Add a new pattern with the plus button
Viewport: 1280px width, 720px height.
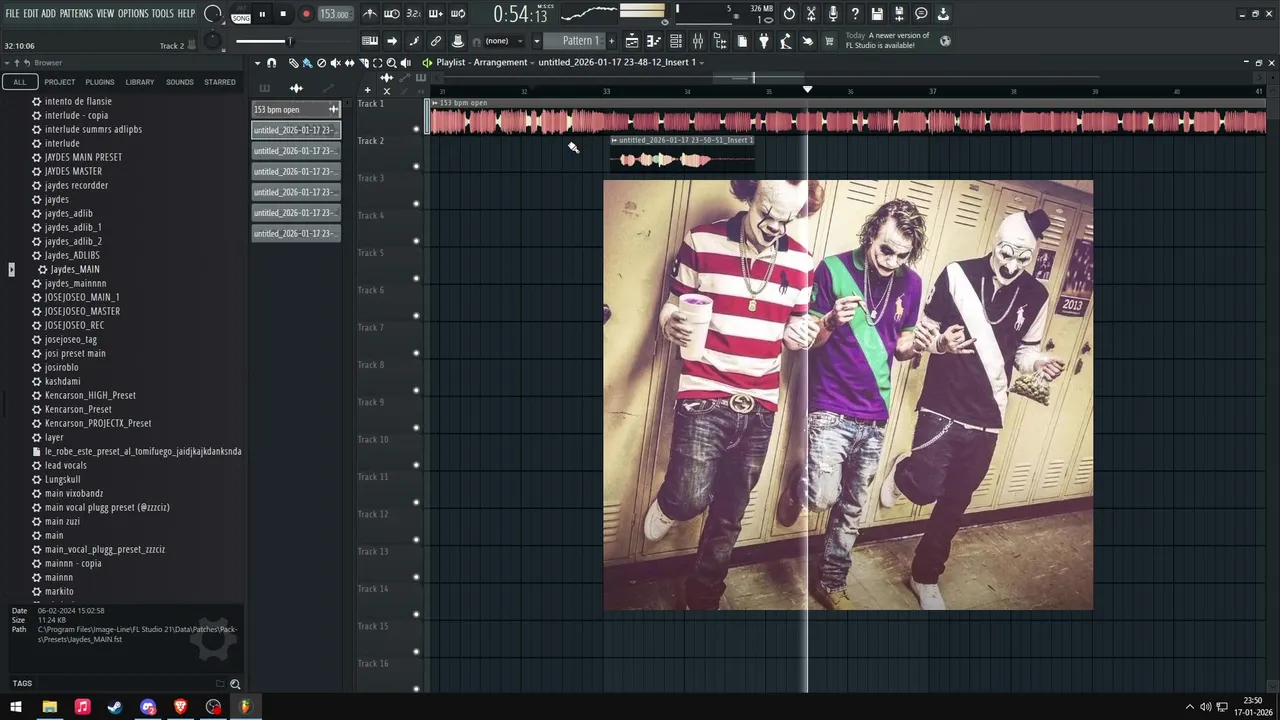(x=611, y=41)
